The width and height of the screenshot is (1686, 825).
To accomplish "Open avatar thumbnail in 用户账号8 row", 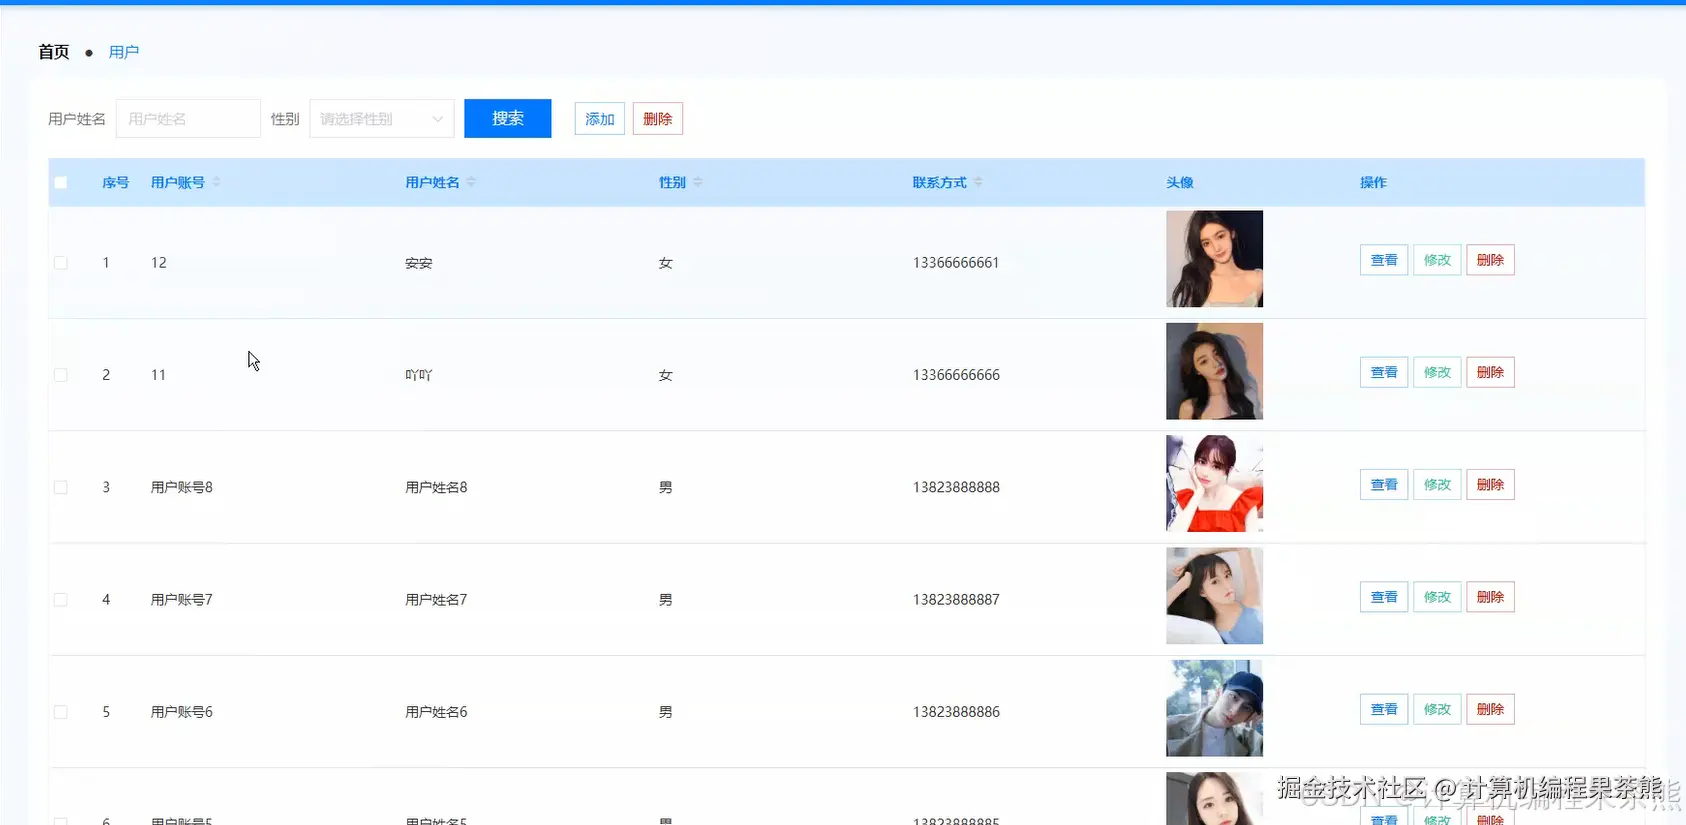I will [1214, 483].
